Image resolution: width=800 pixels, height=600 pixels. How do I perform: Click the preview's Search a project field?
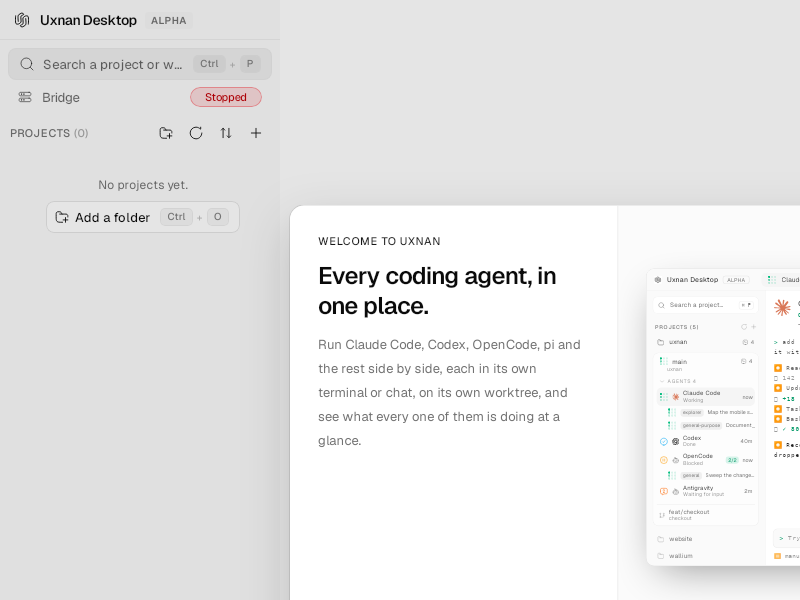(706, 305)
